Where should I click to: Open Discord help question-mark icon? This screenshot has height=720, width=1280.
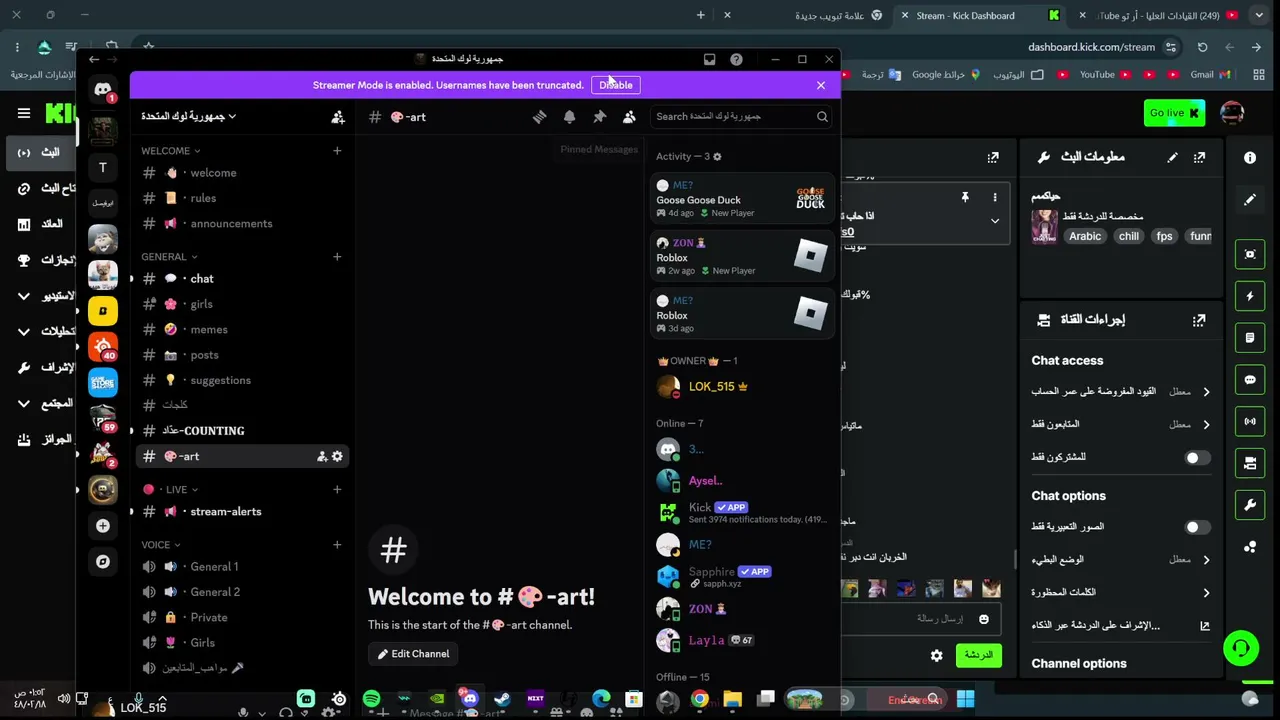(x=736, y=59)
